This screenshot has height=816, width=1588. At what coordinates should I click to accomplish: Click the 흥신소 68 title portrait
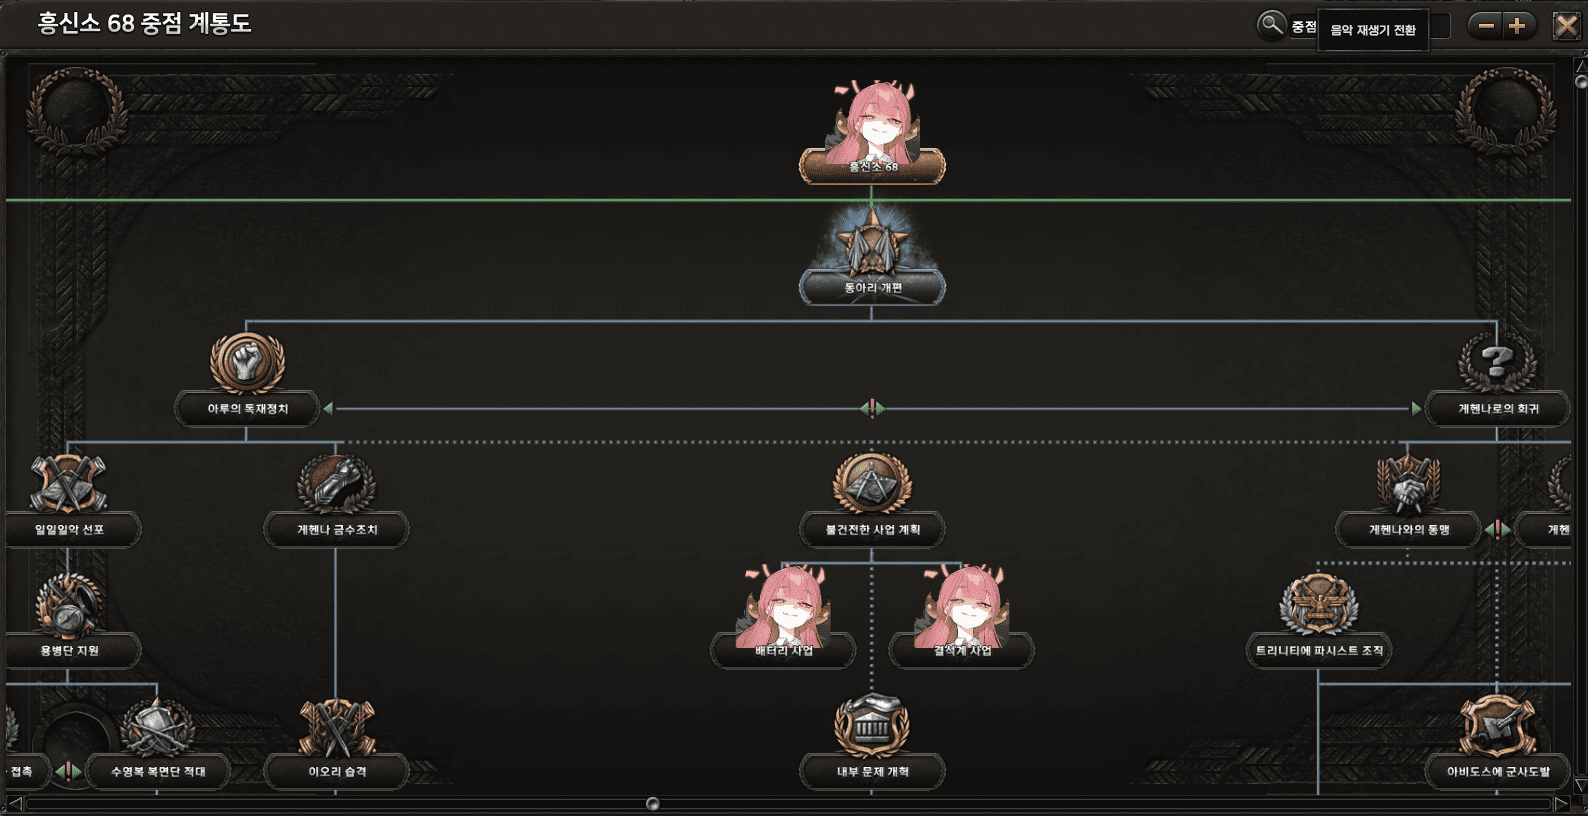coord(872,122)
